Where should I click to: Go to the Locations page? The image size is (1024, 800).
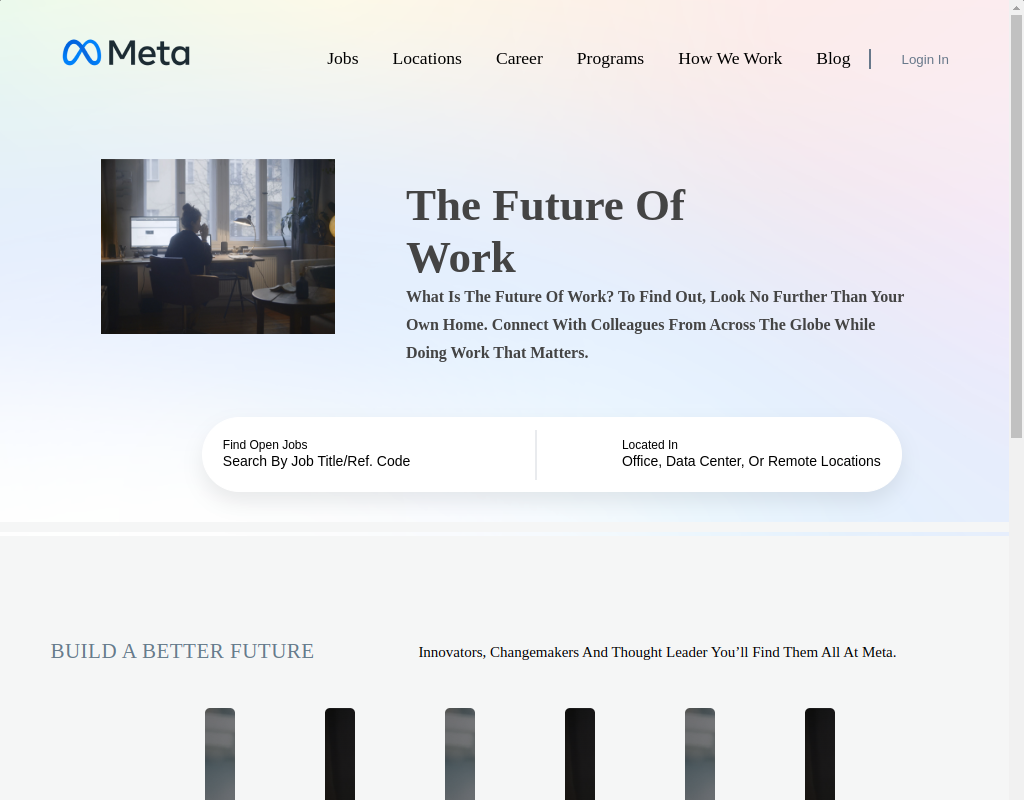(427, 59)
